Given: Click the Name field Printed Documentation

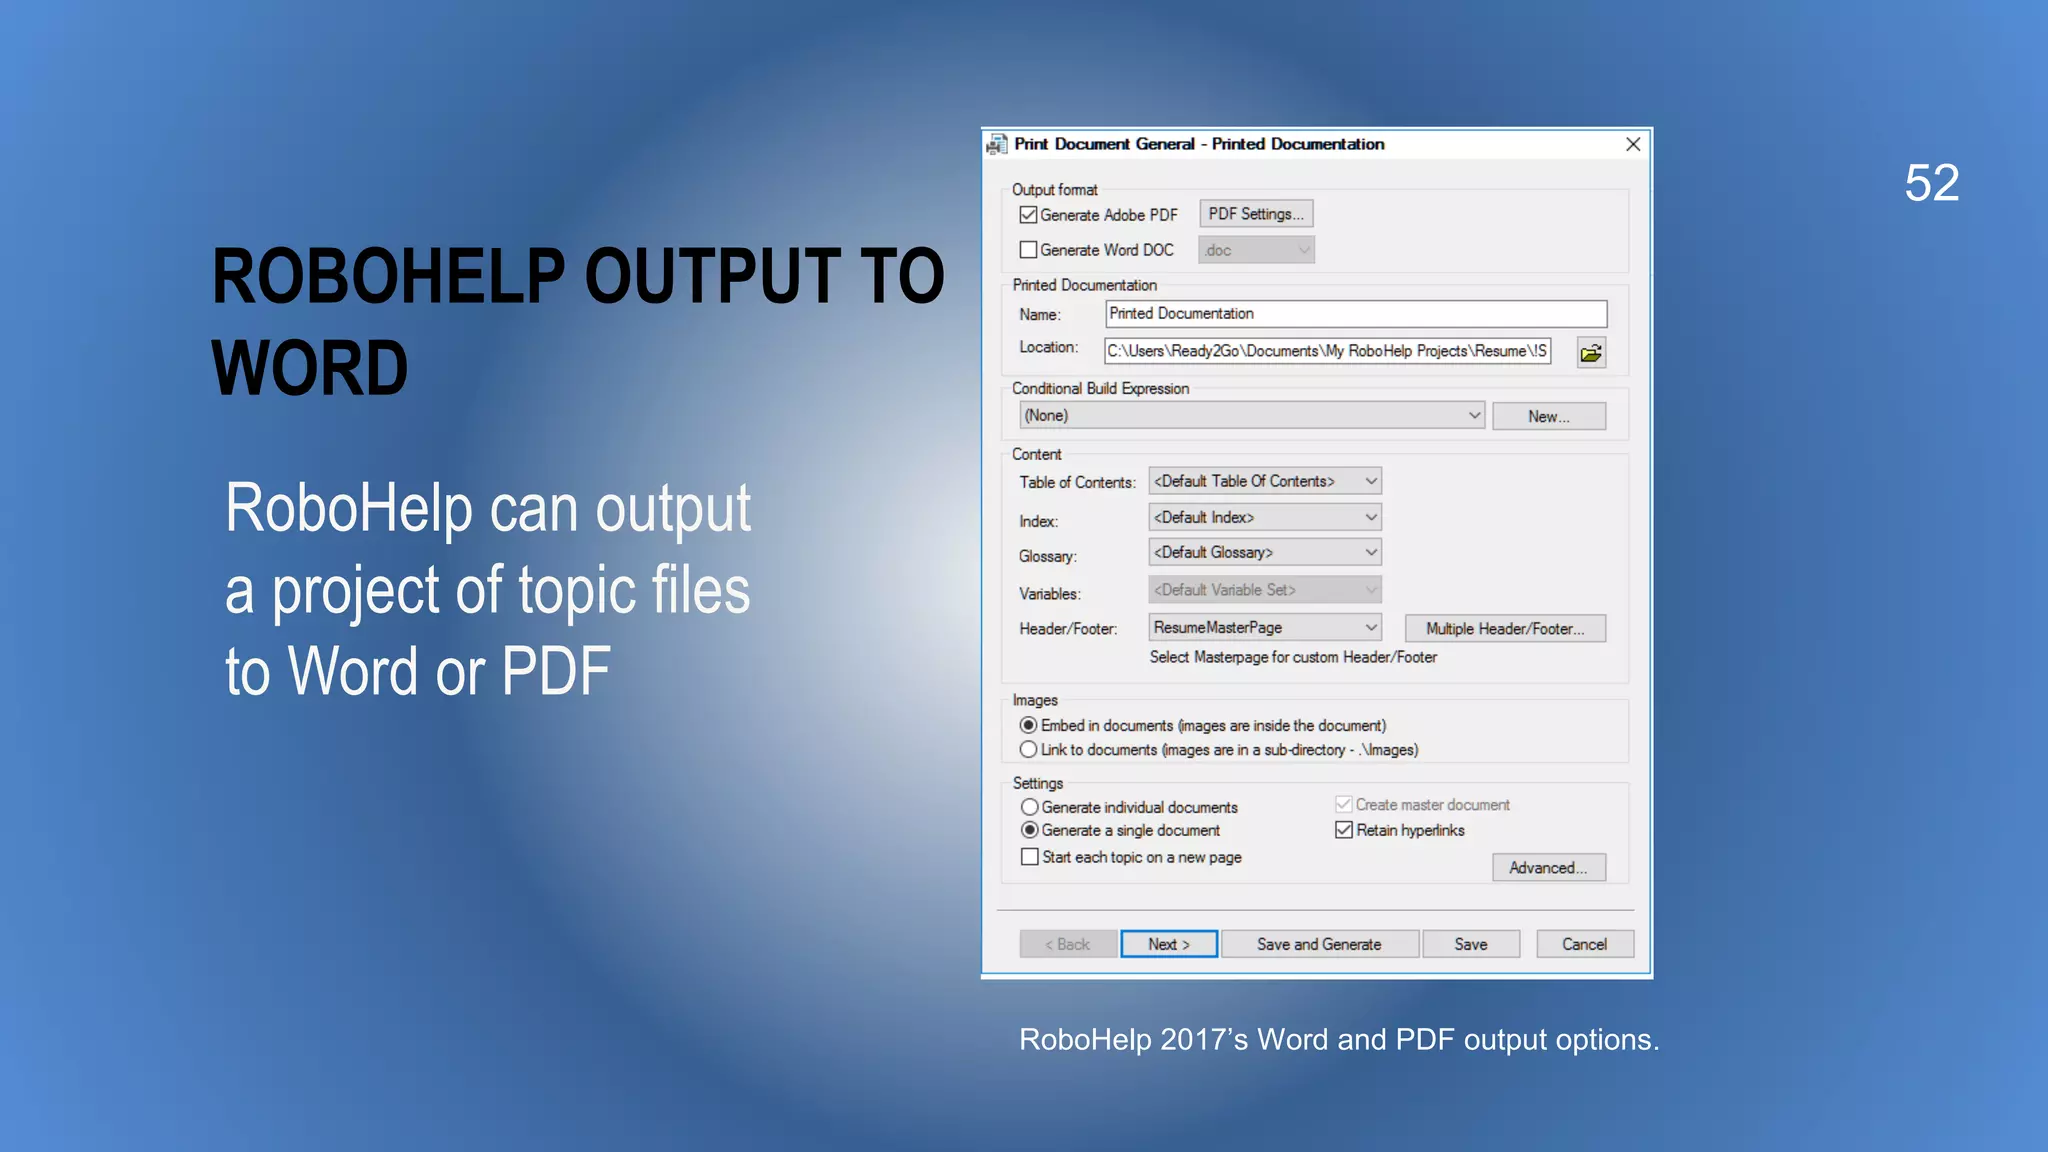Looking at the screenshot, I should click(x=1356, y=314).
